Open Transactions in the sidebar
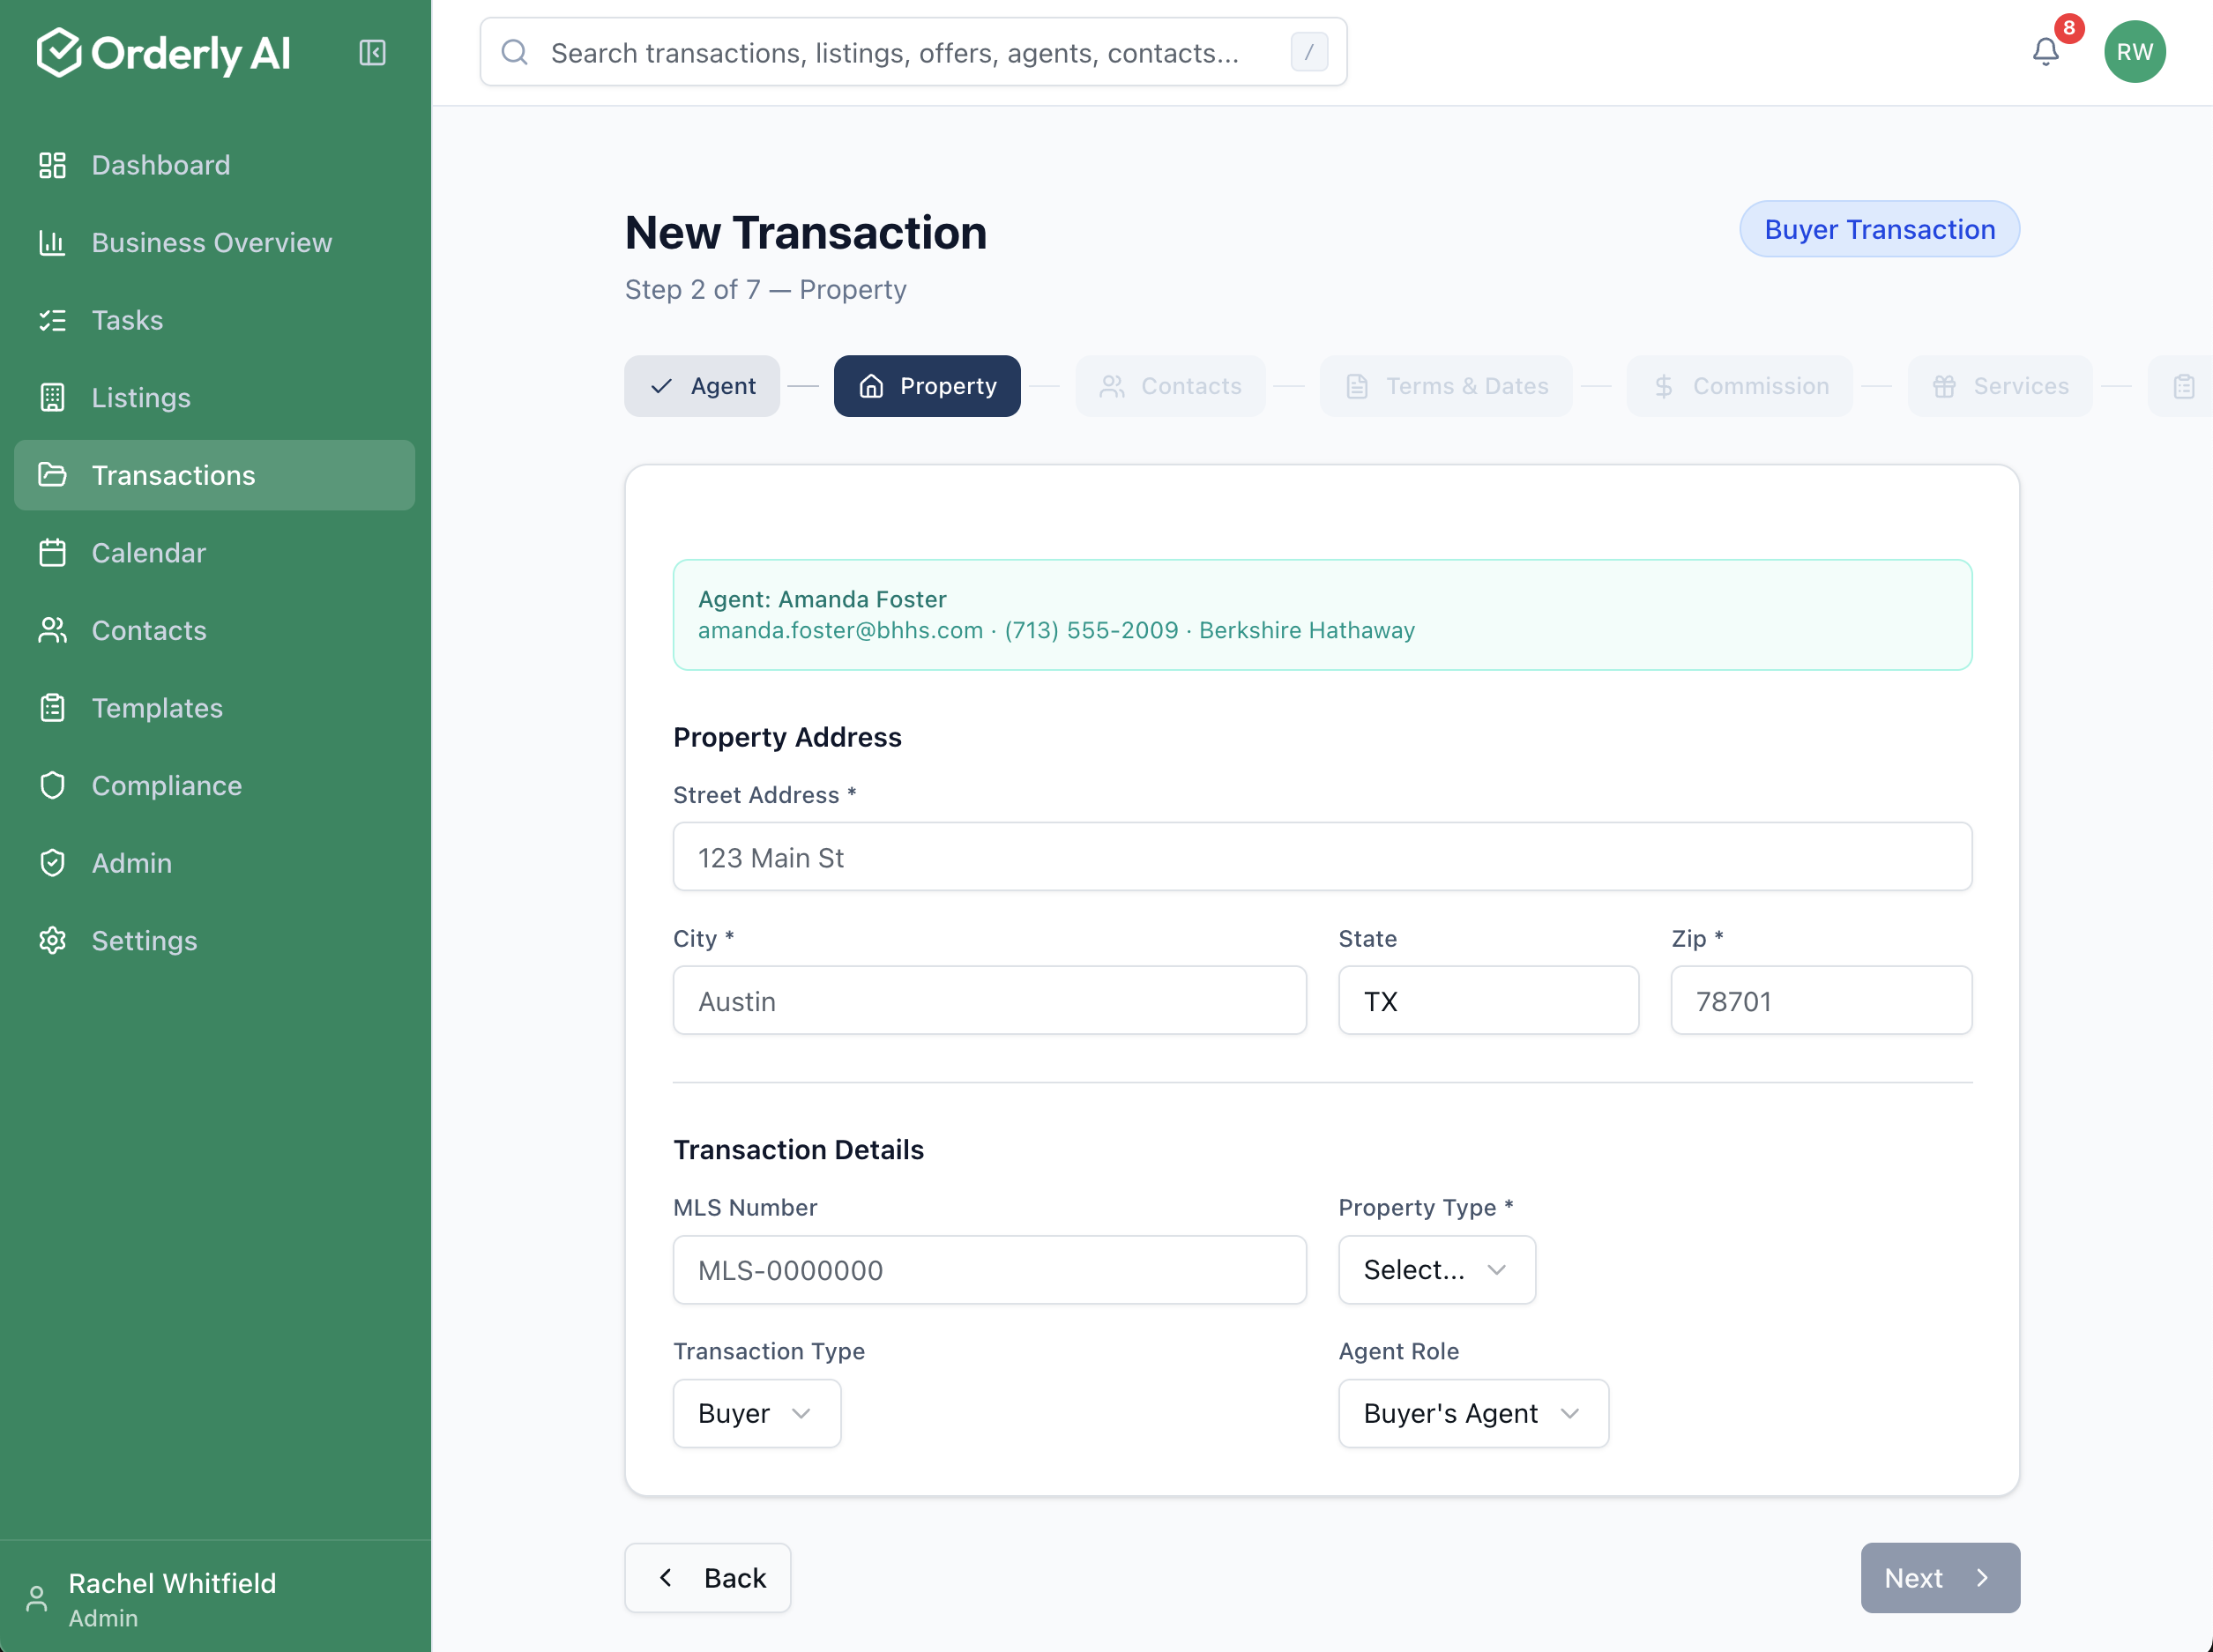The width and height of the screenshot is (2213, 1652). pyautogui.click(x=214, y=475)
